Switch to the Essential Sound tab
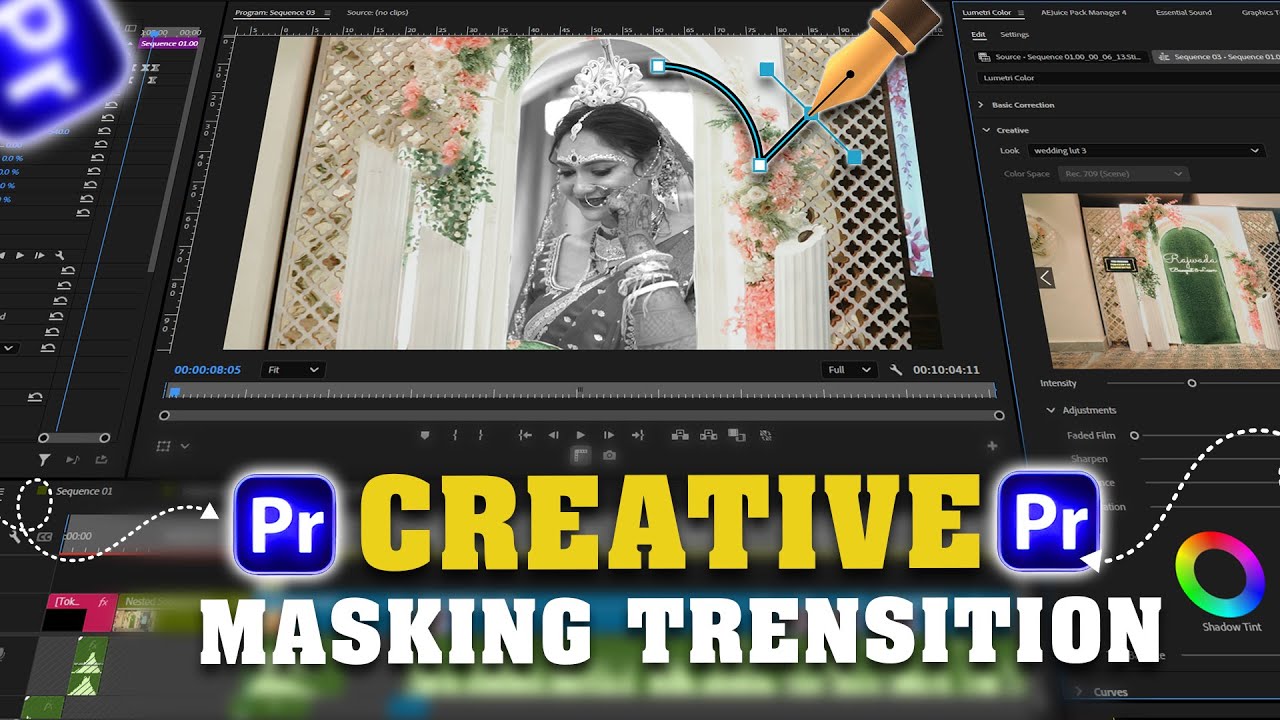1280x720 pixels. click(1183, 12)
